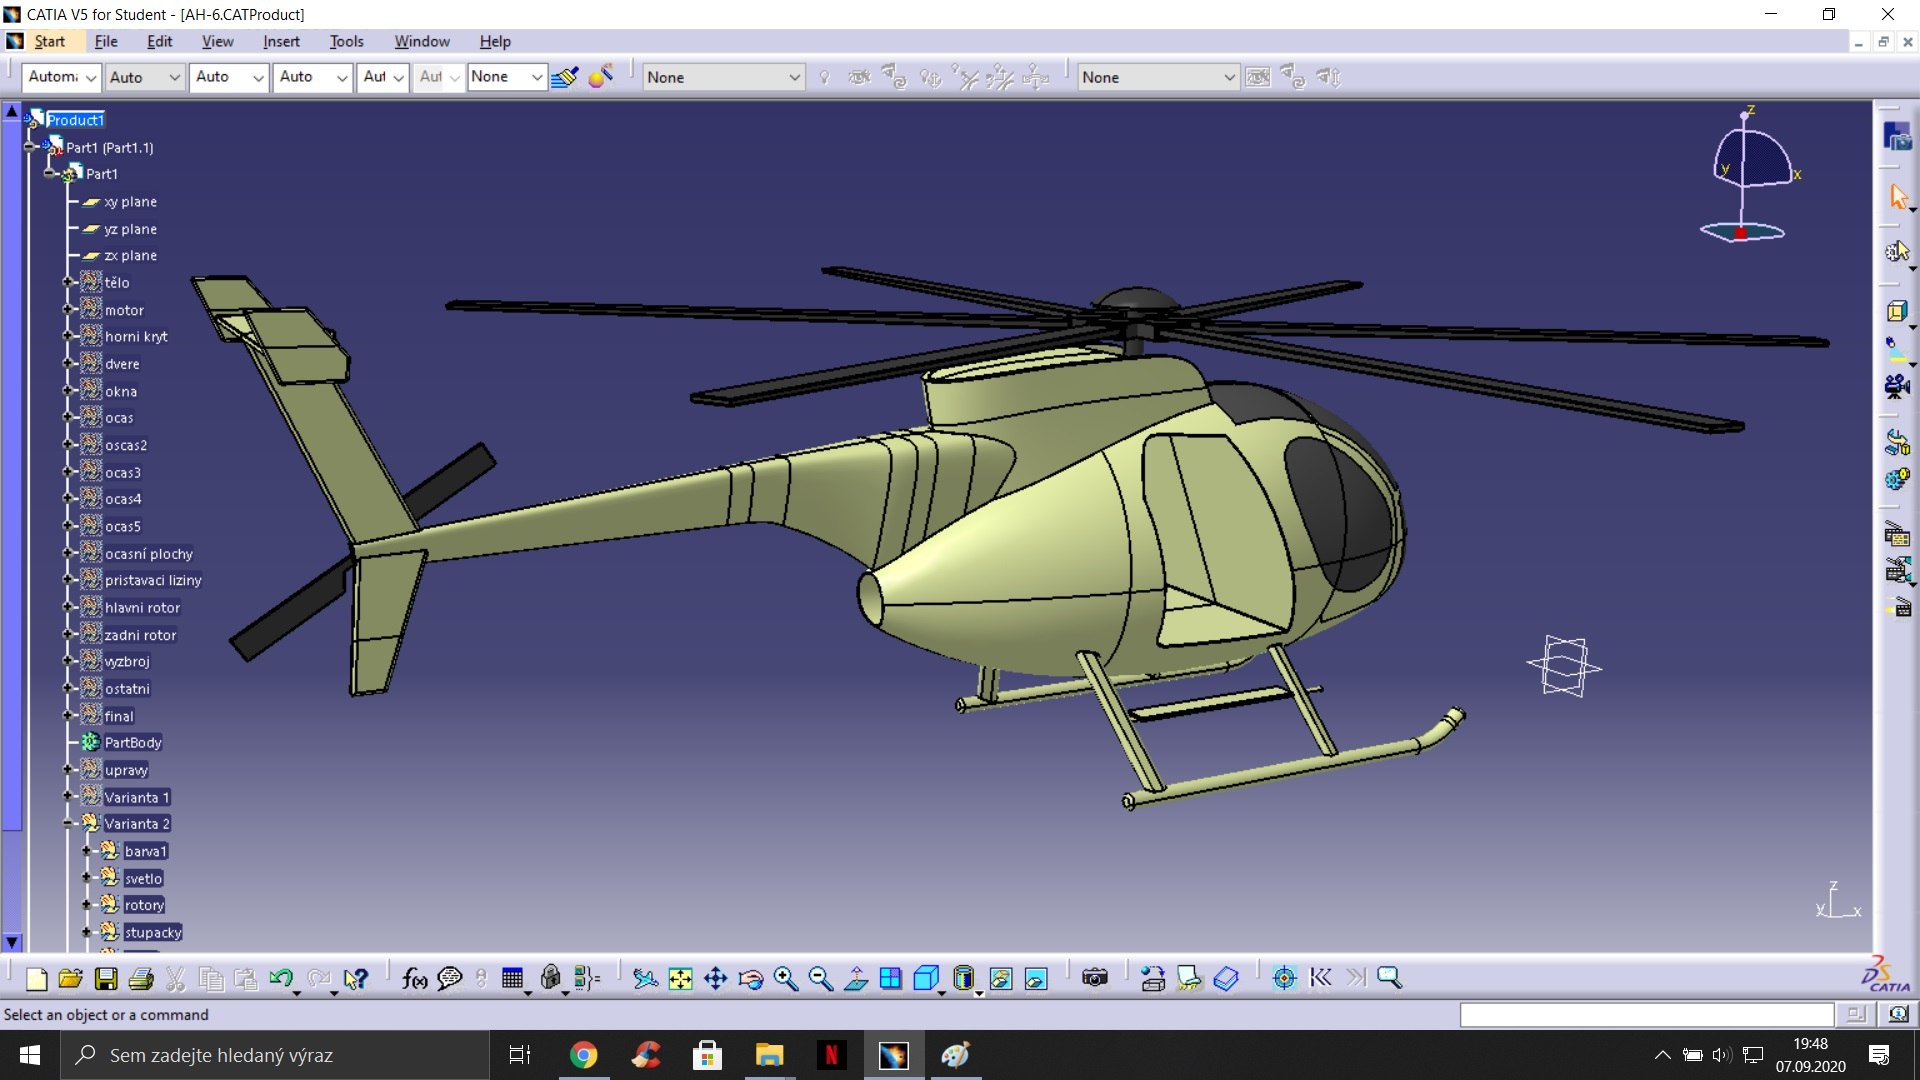Click the Windows Start button

pyautogui.click(x=30, y=1055)
